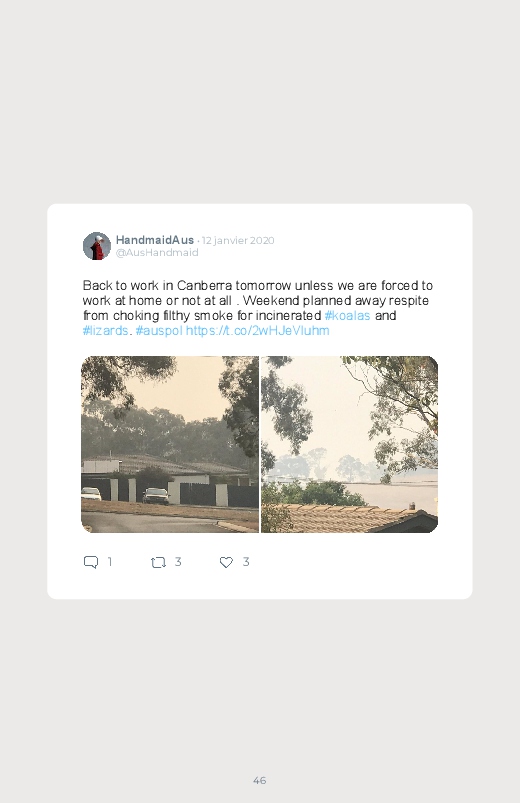The image size is (520, 803).
Task: Click the page number 46
Action: coord(260,780)
